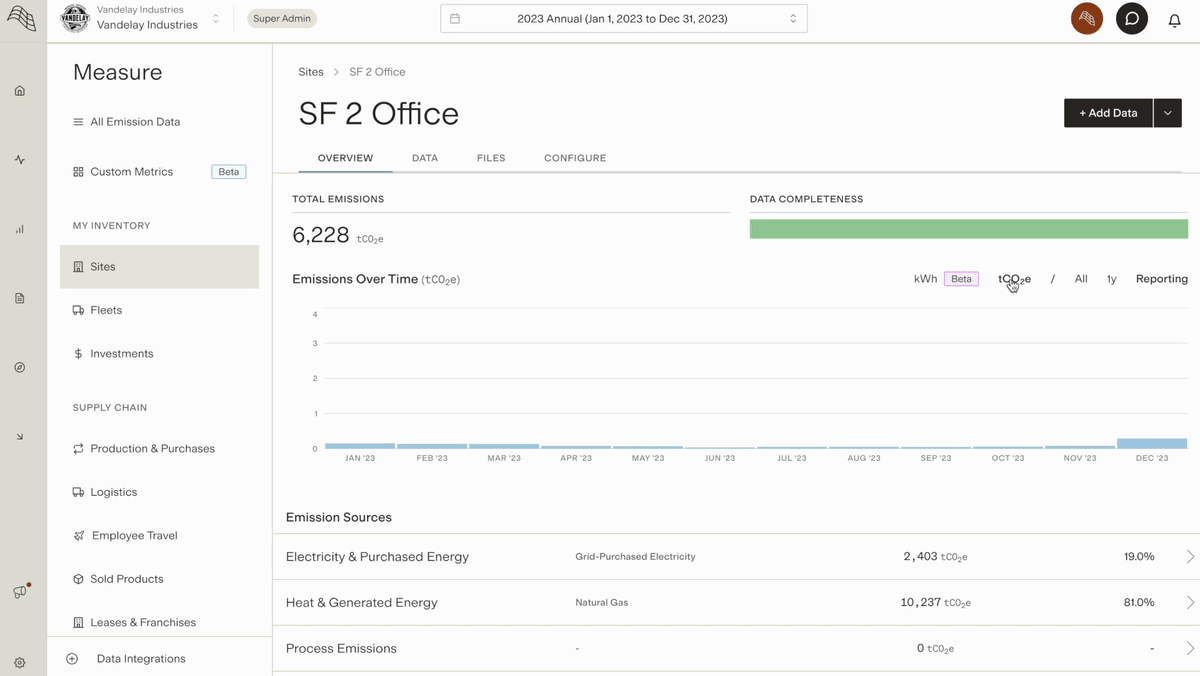Image resolution: width=1200 pixels, height=676 pixels.
Task: Click the DEC '23 emissions bar
Action: (1152, 443)
